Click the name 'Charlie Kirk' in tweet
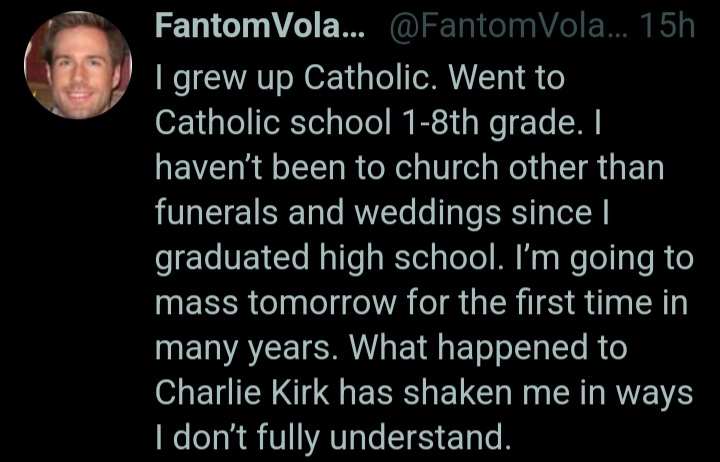This screenshot has width=720, height=462. pos(242,392)
